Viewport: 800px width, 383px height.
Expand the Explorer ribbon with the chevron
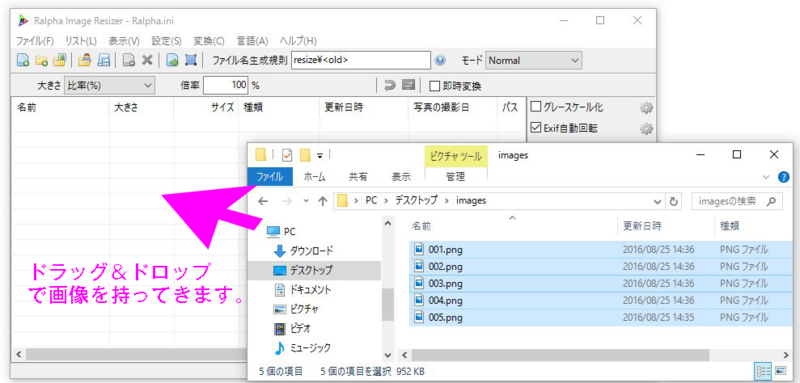tap(765, 177)
